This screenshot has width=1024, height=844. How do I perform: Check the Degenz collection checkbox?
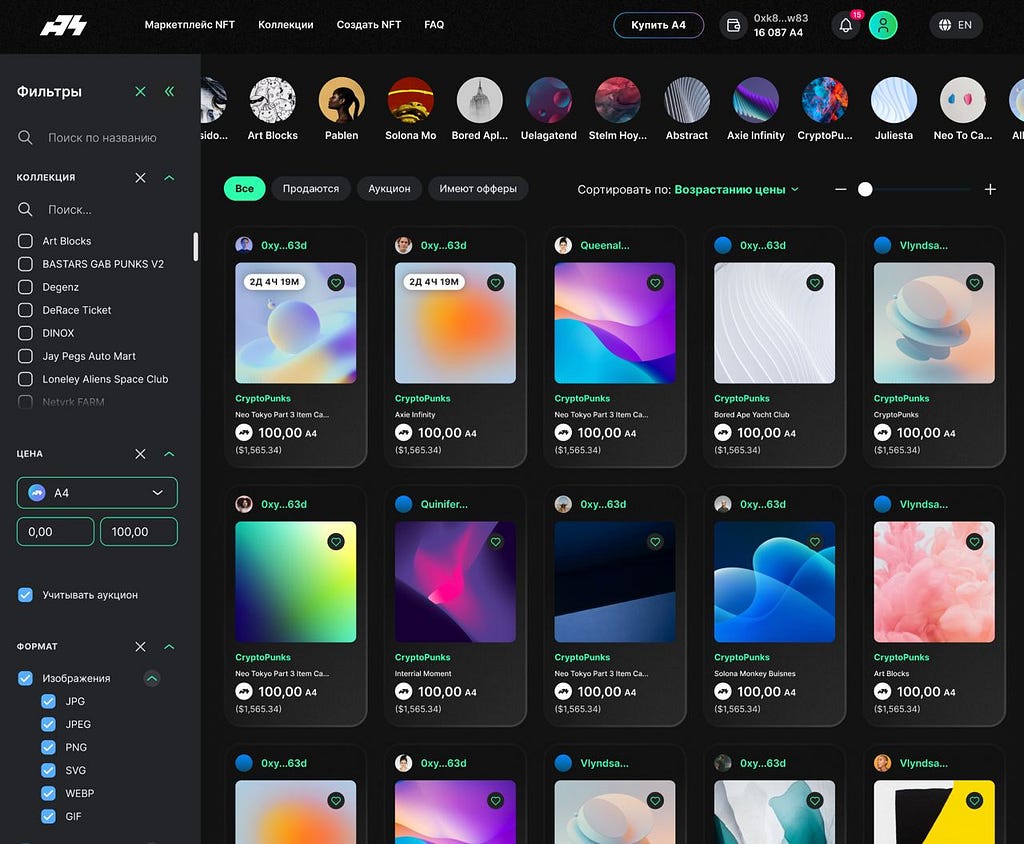pos(25,287)
